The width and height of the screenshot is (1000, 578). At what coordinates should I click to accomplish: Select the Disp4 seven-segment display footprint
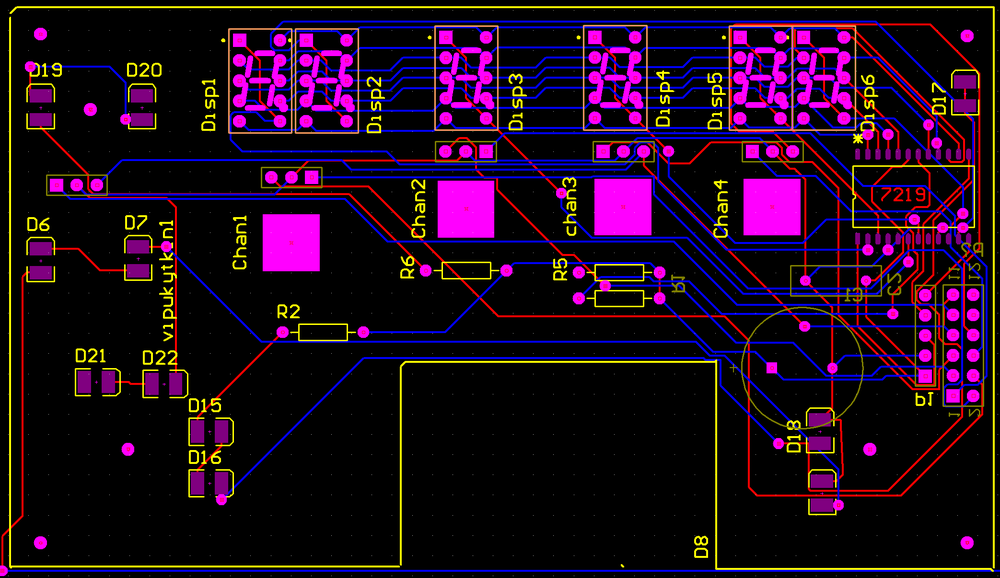pos(615,78)
